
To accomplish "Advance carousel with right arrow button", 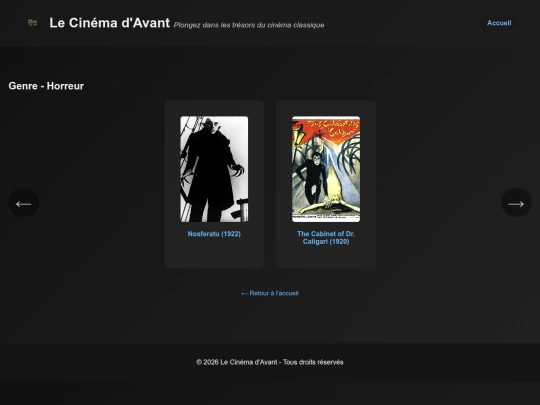I will [516, 203].
